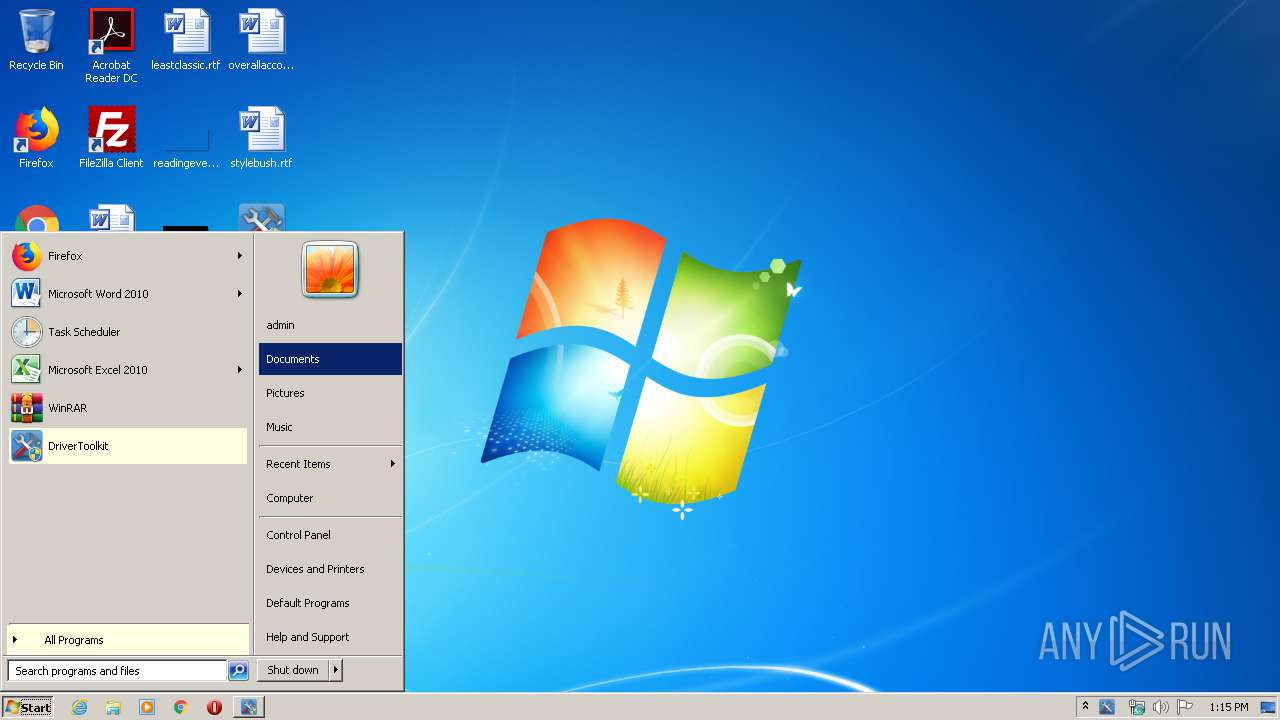Launch Windows Media Player from the taskbar

click(147, 707)
